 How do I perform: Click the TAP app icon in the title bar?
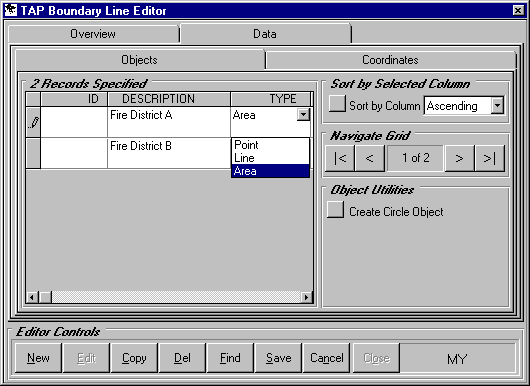tap(11, 10)
